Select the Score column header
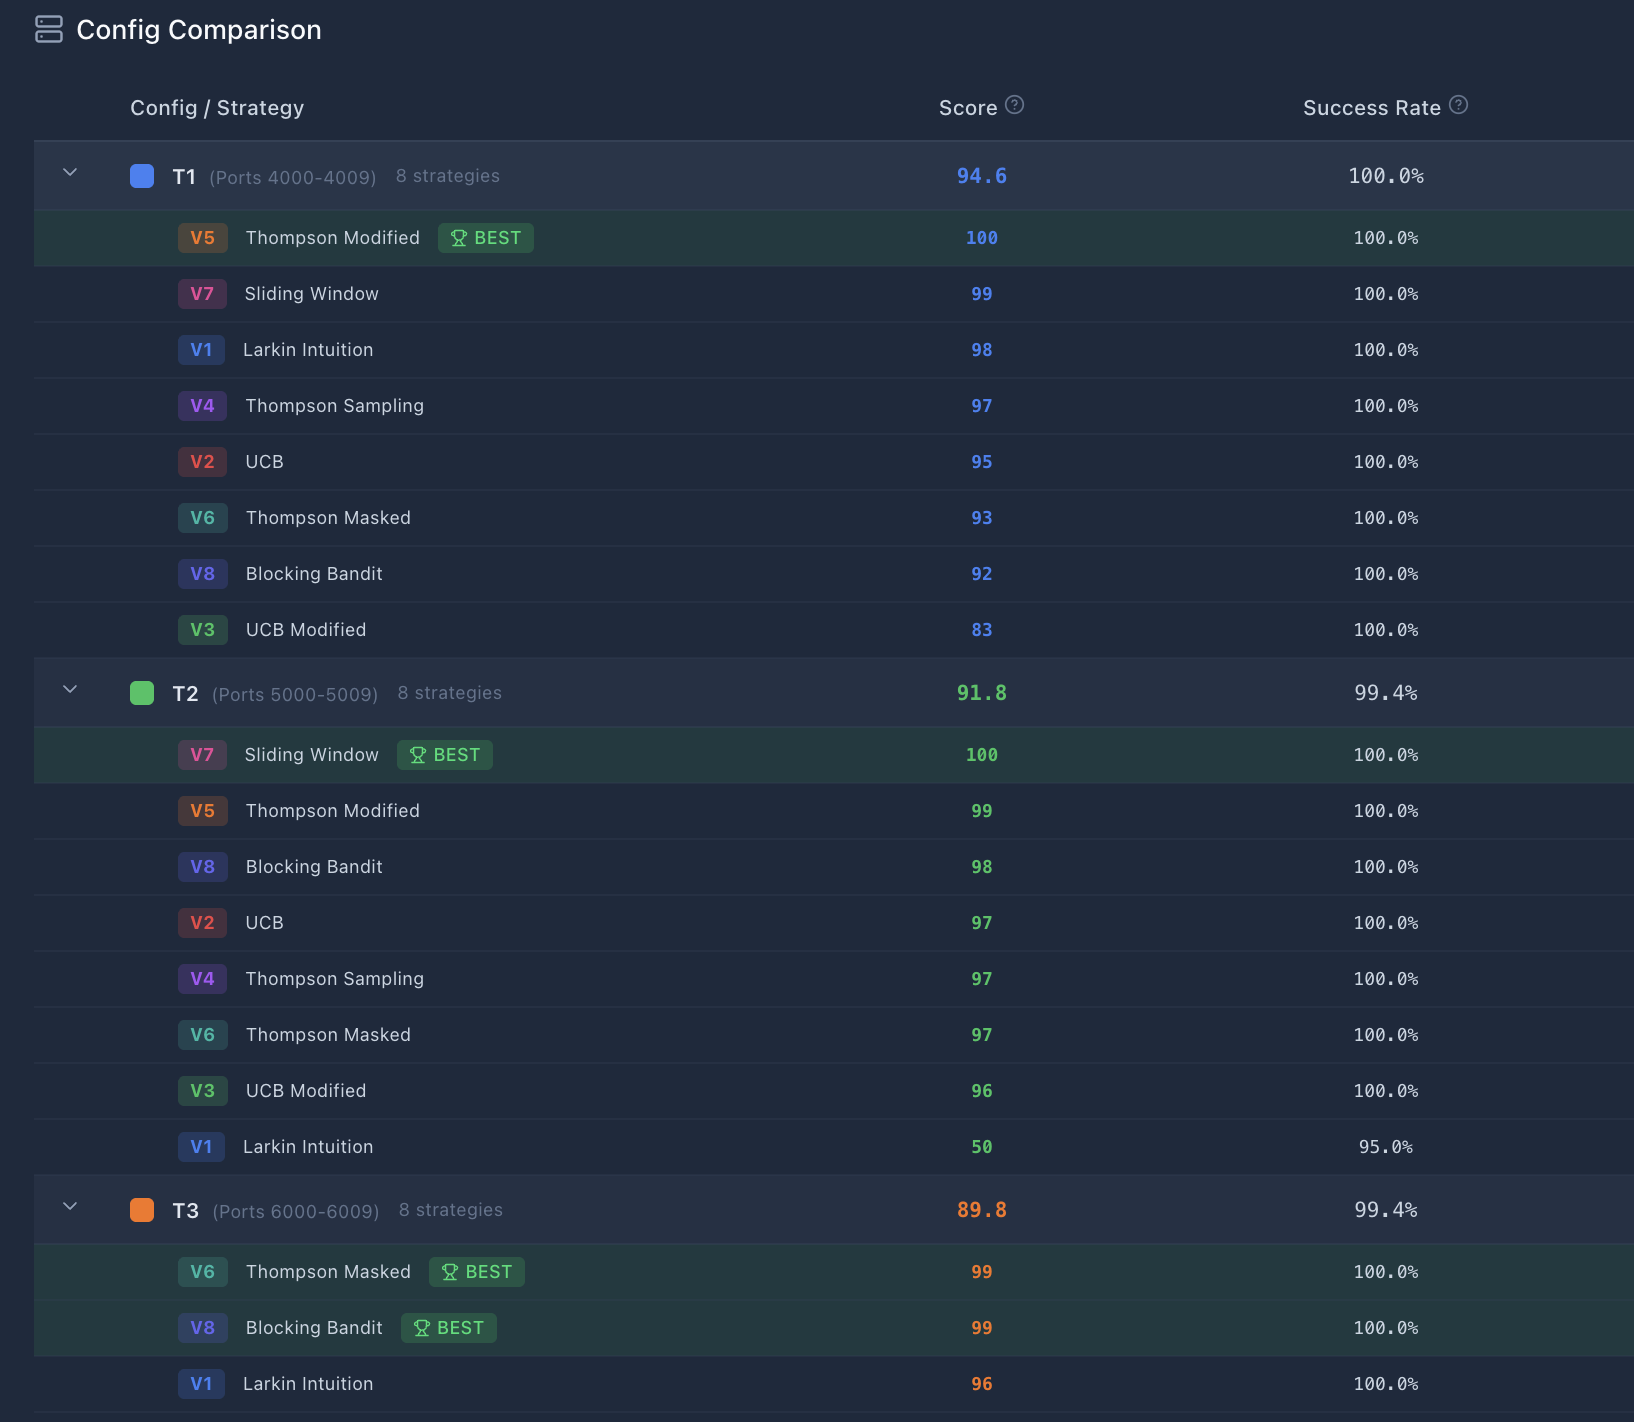This screenshot has width=1634, height=1422. [x=967, y=107]
